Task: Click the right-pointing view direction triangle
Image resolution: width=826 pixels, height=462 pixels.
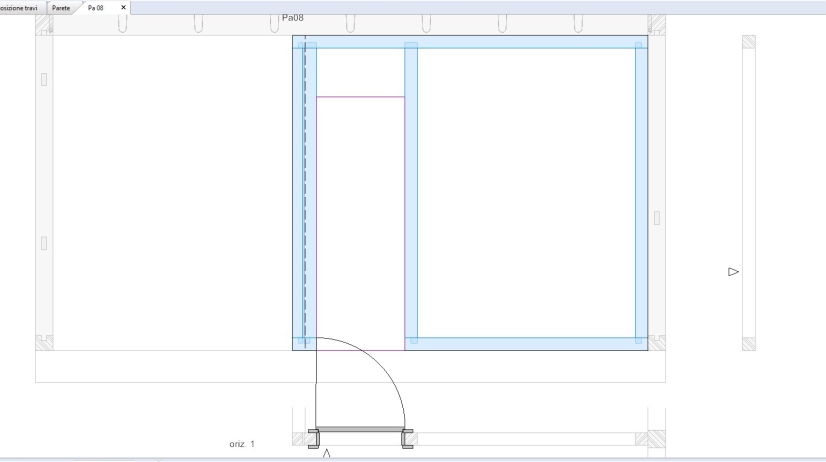Action: (733, 271)
